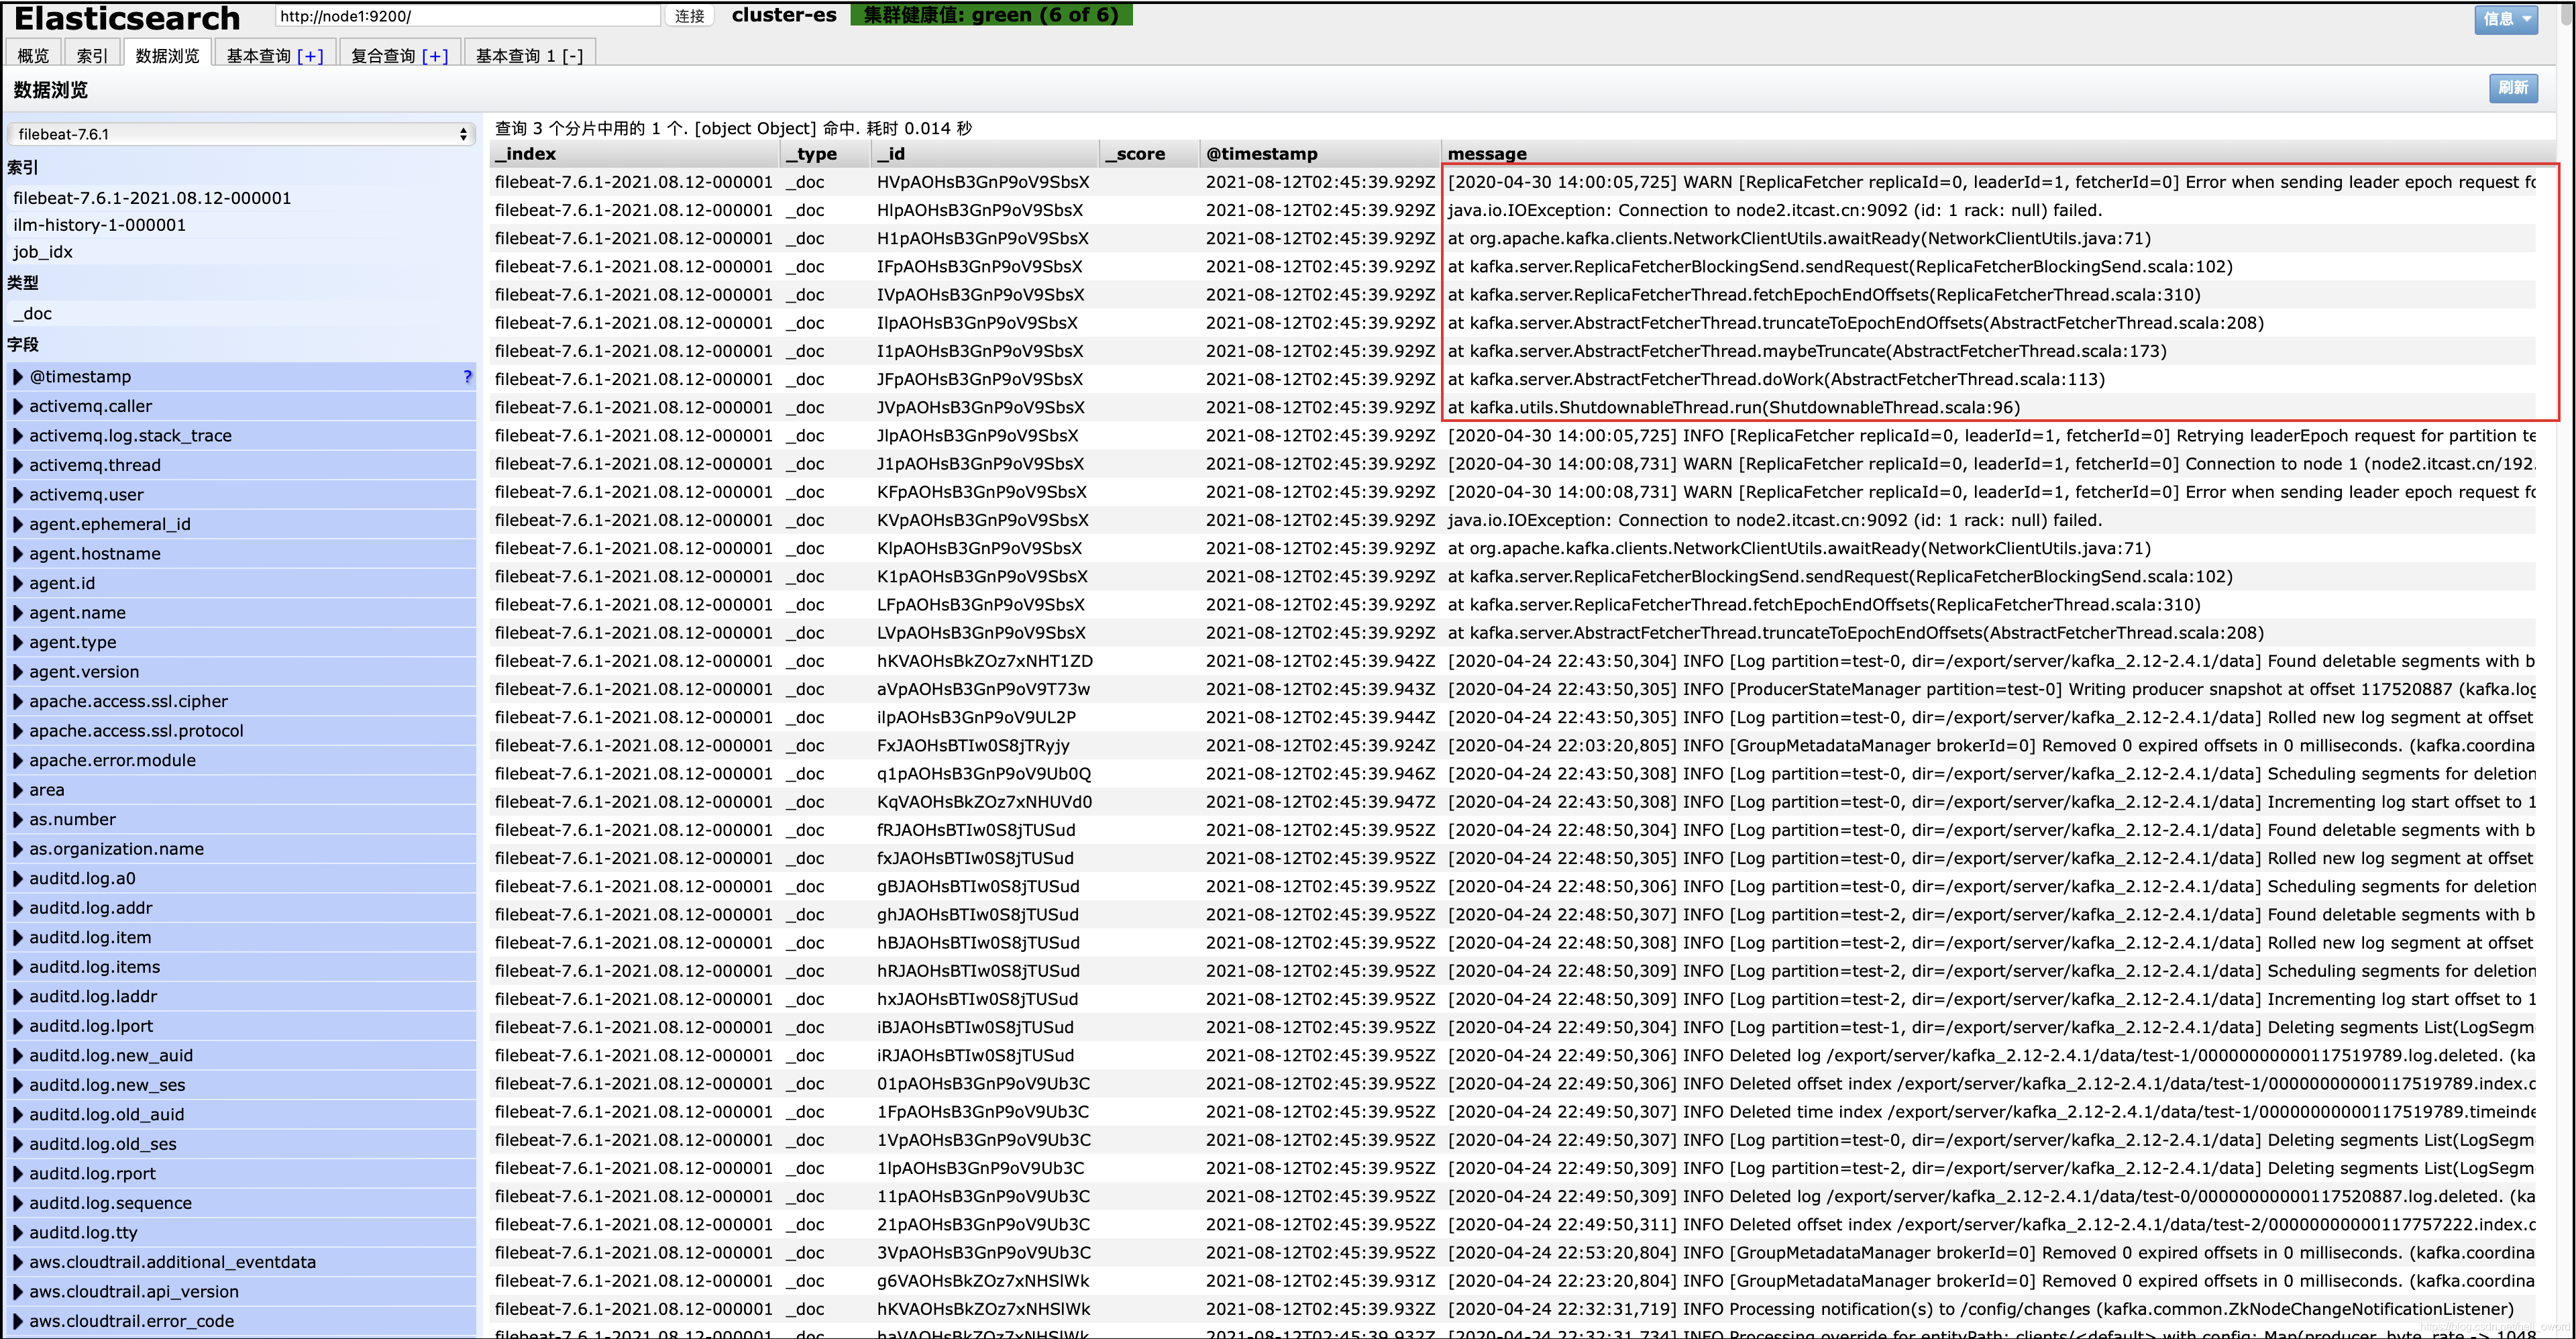This screenshot has height=1339, width=2576.
Task: Select the 数据浏览 tab
Action: (167, 55)
